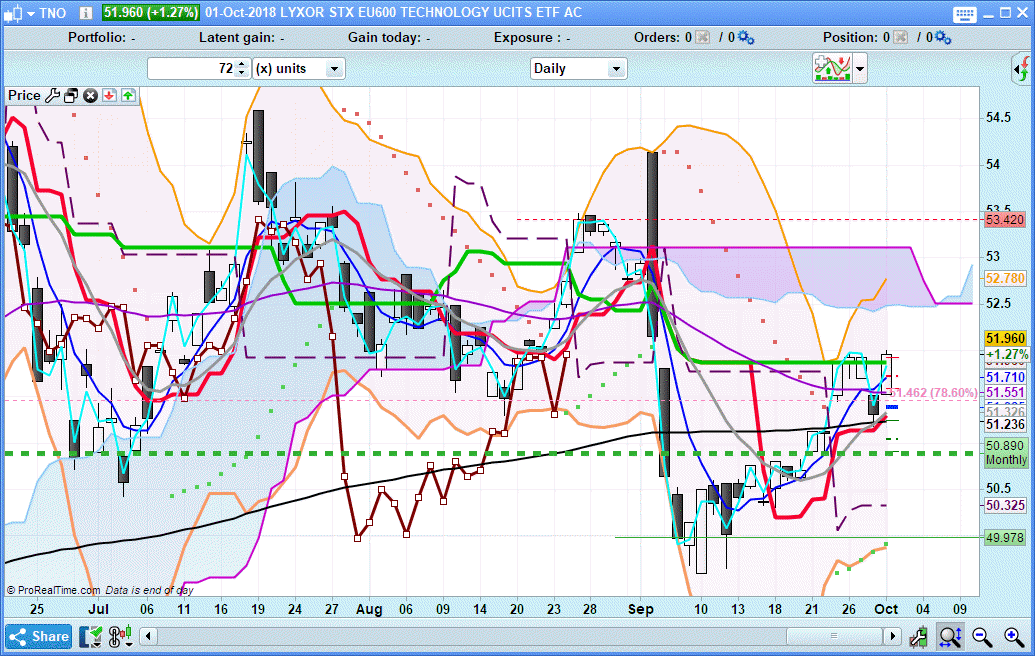Click the yellow 51.960 current price label

(x=1005, y=339)
